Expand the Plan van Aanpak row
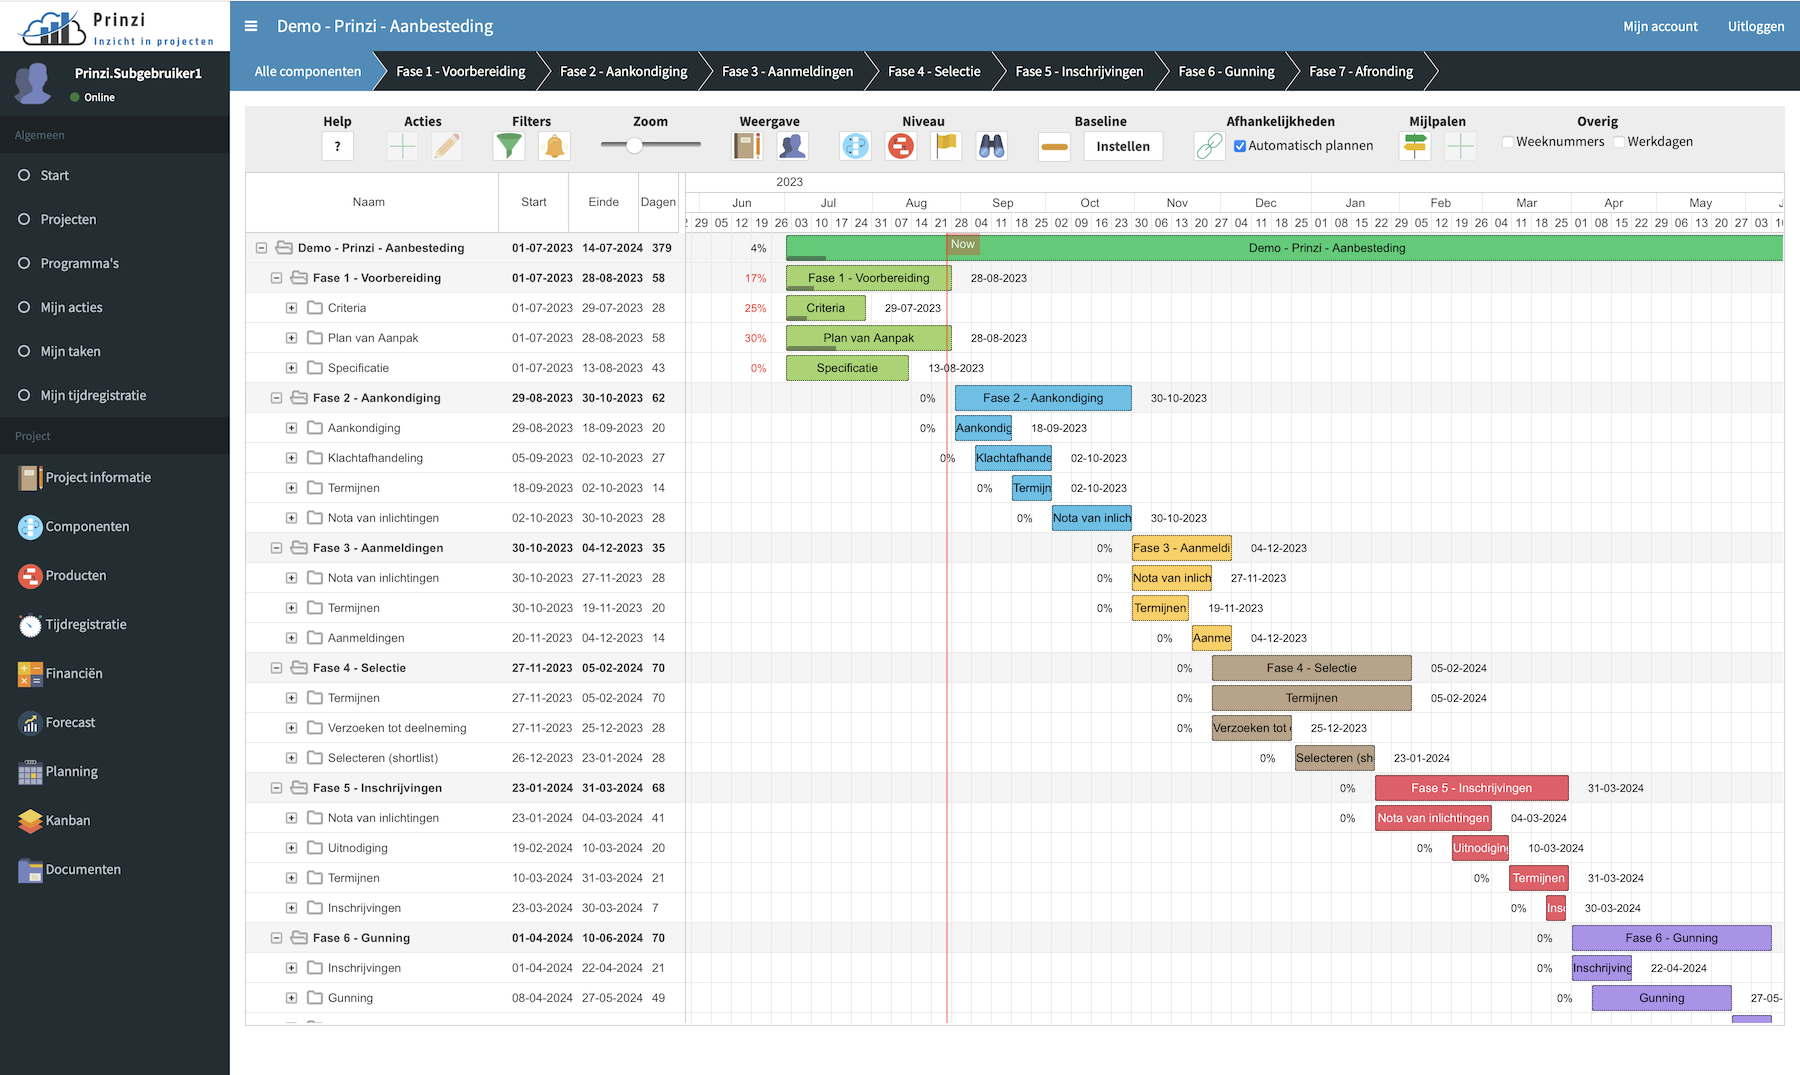 [291, 338]
